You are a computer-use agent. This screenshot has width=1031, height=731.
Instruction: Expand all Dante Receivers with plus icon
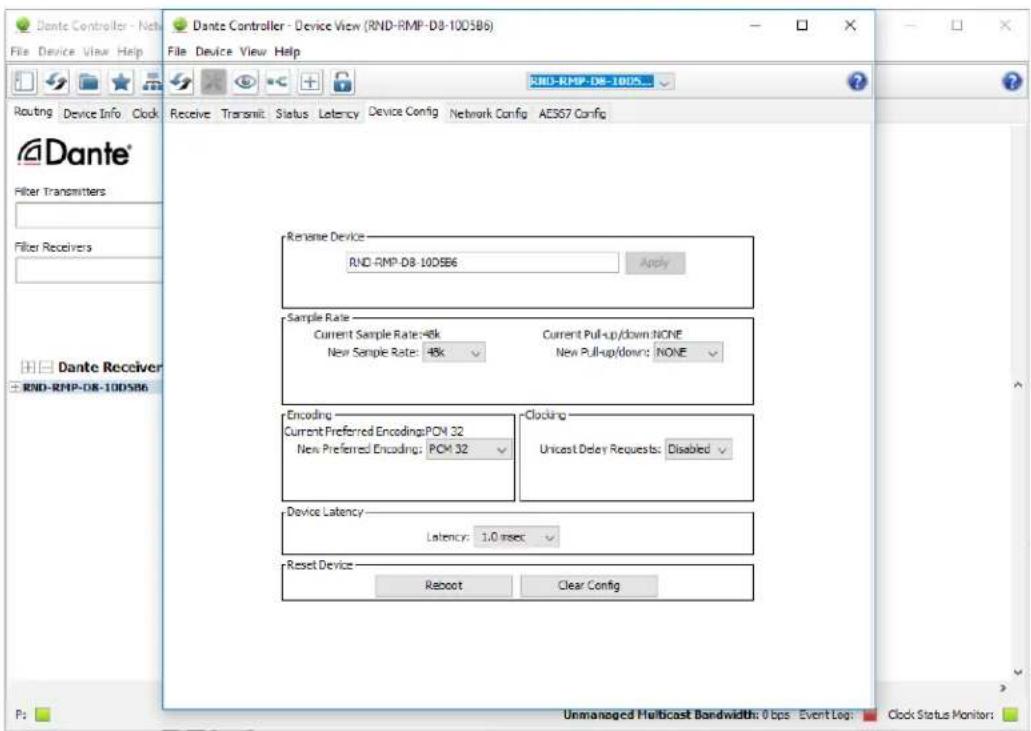click(28, 367)
